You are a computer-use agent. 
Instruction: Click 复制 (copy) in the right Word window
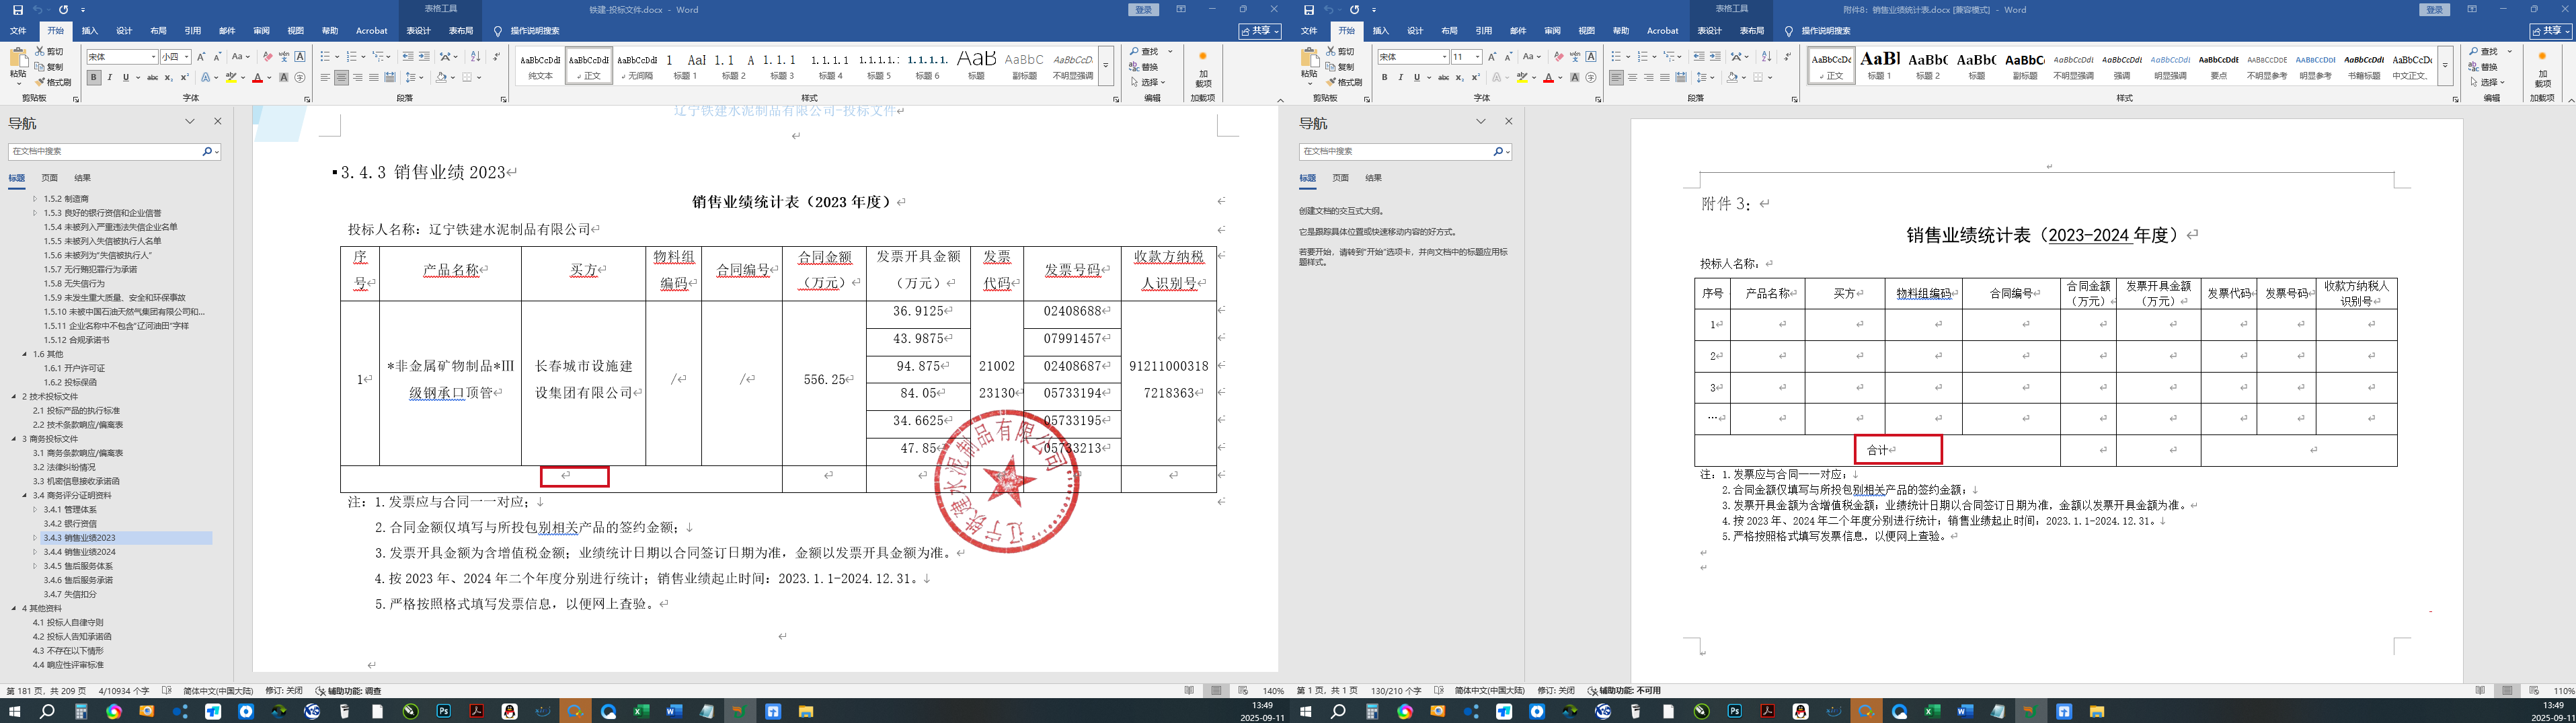(x=1340, y=67)
